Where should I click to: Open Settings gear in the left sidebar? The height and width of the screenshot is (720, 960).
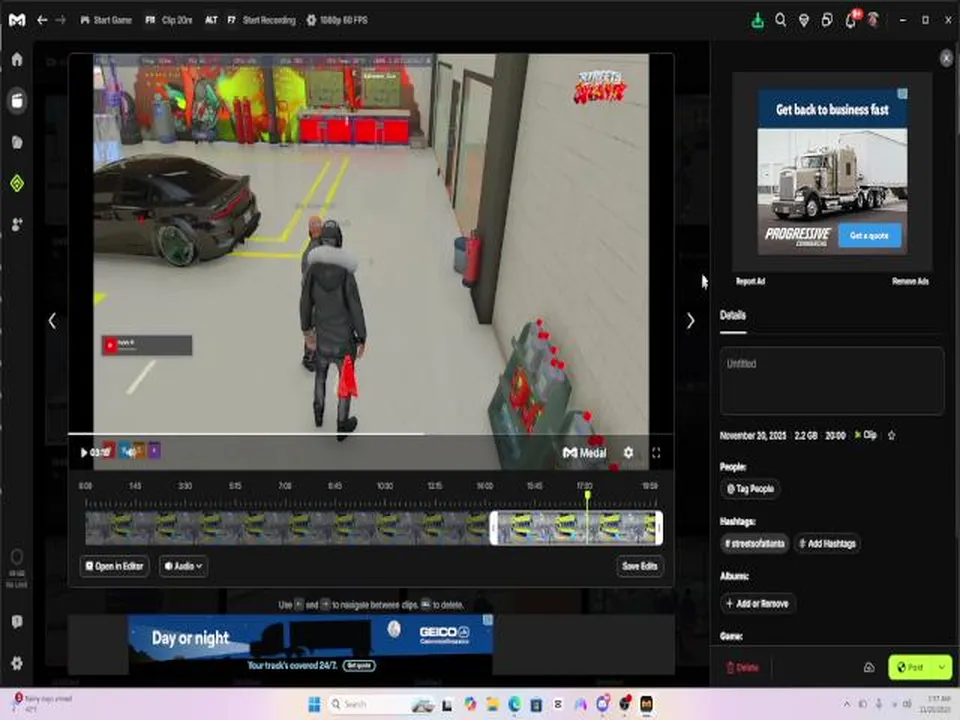[17, 663]
